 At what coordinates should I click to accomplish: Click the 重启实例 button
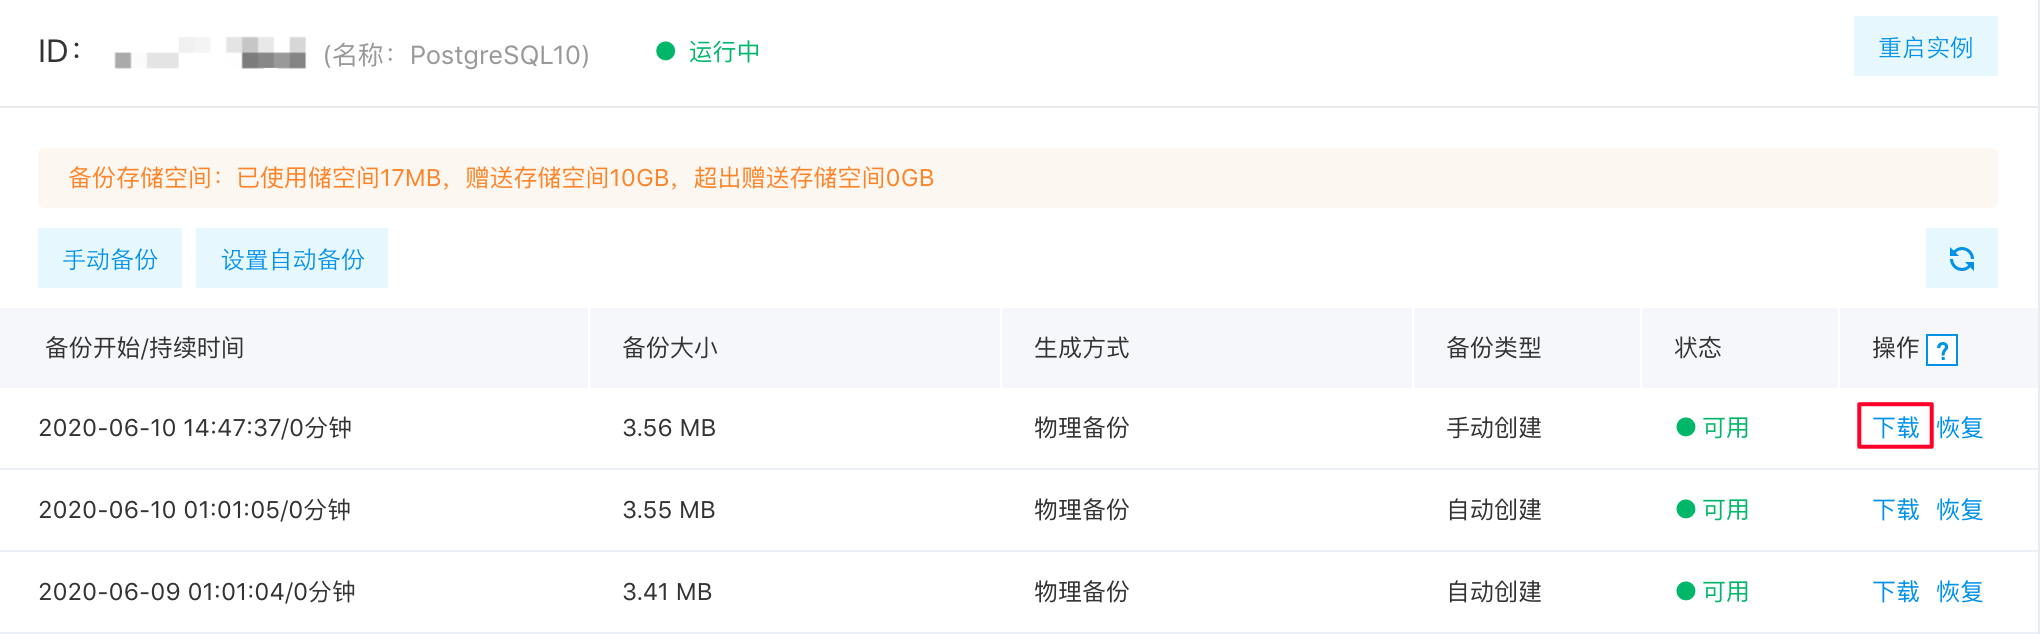click(x=1925, y=47)
